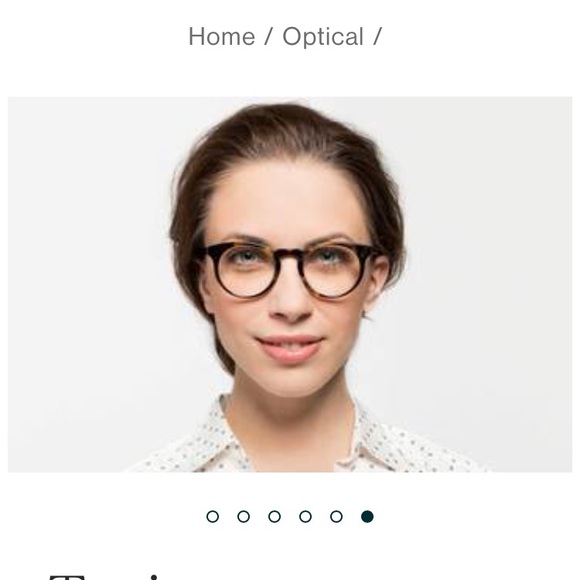Viewport: 580px width, 580px height.
Task: Click the trailing slash after Optical
Action: 377,37
